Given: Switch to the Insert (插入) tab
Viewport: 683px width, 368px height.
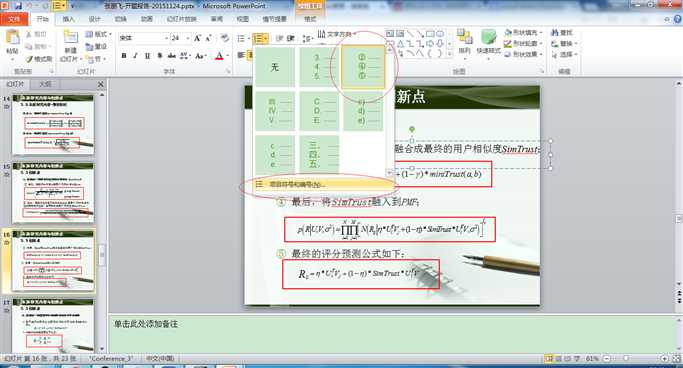Looking at the screenshot, I should pyautogui.click(x=68, y=19).
